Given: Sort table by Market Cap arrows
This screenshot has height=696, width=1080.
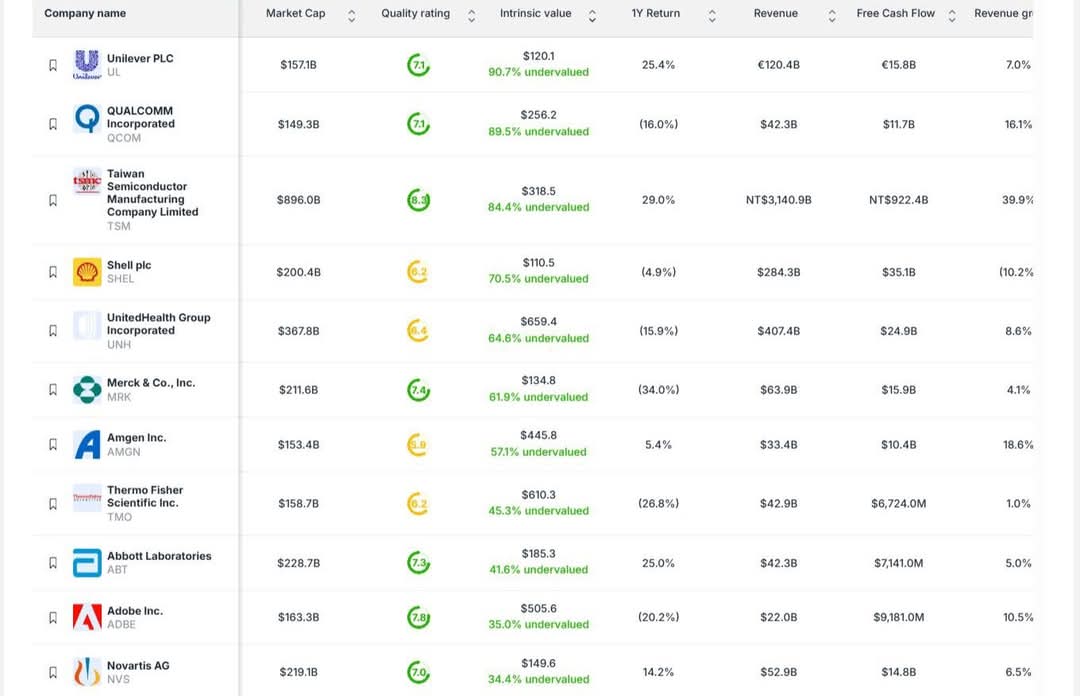Looking at the screenshot, I should (351, 15).
